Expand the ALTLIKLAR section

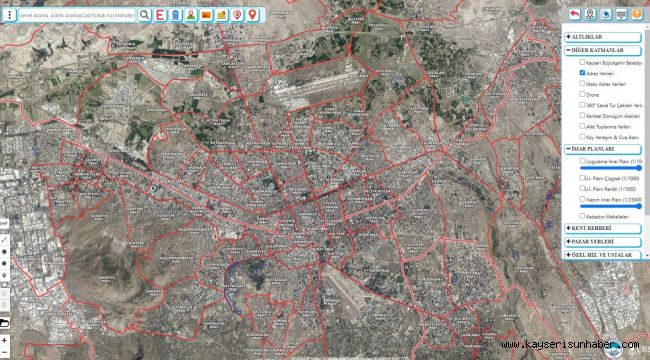pos(603,37)
